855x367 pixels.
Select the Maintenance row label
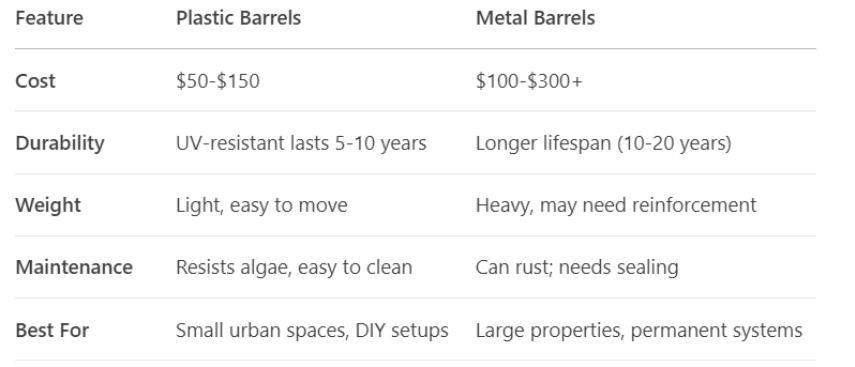[x=74, y=267]
